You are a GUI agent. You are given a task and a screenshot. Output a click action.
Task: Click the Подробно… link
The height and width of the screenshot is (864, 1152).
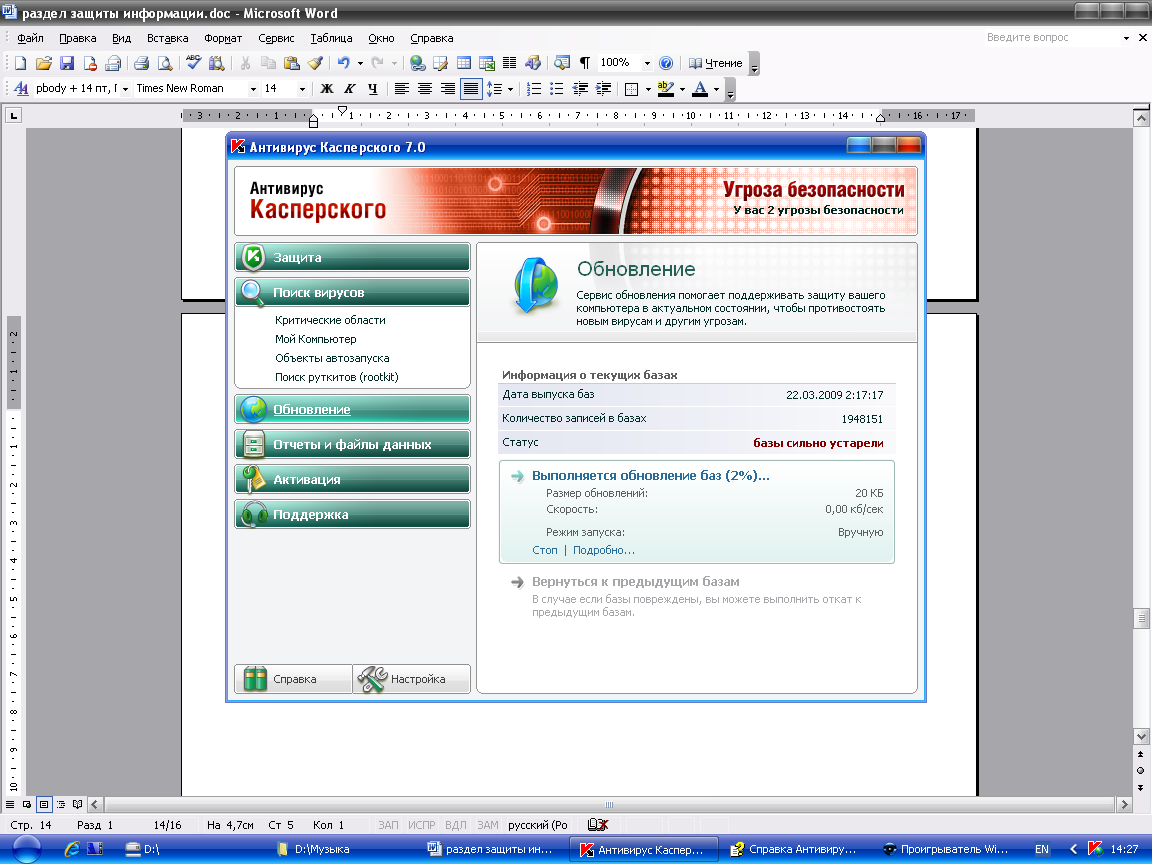click(x=604, y=550)
